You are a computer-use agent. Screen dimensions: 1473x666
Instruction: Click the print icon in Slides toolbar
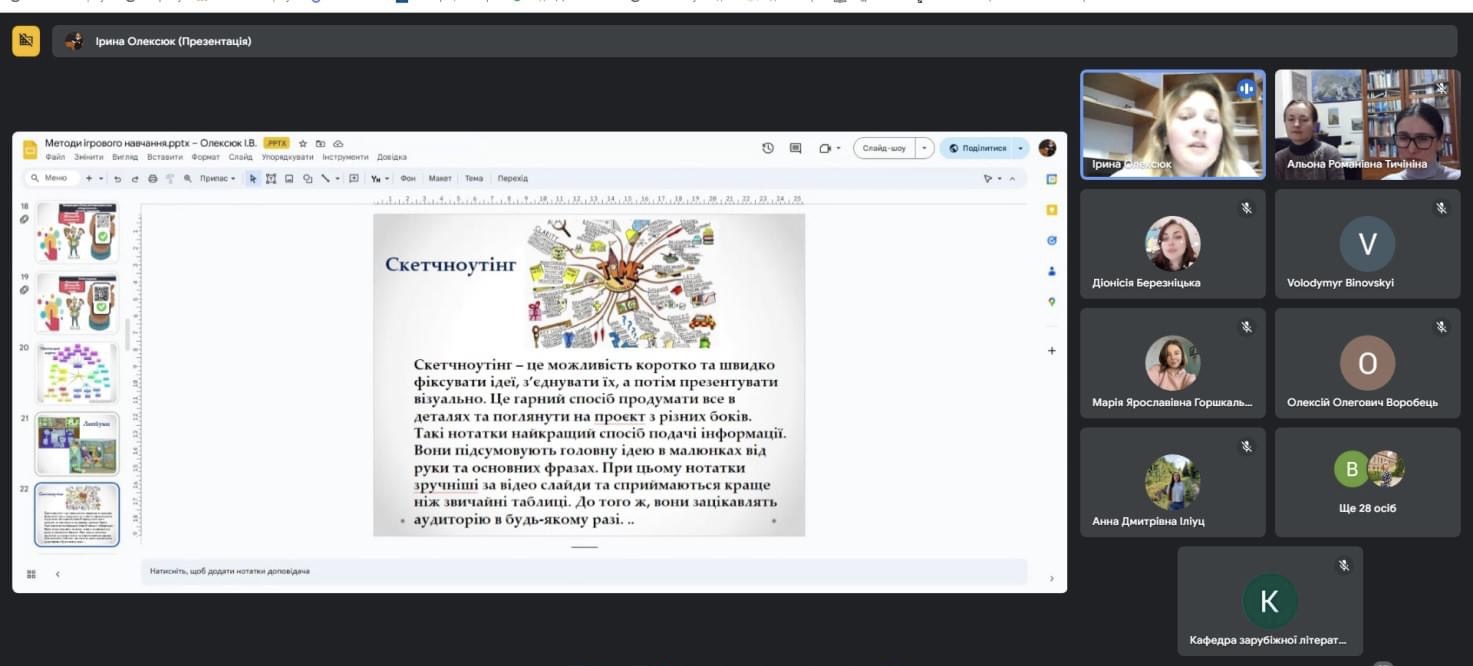click(153, 179)
